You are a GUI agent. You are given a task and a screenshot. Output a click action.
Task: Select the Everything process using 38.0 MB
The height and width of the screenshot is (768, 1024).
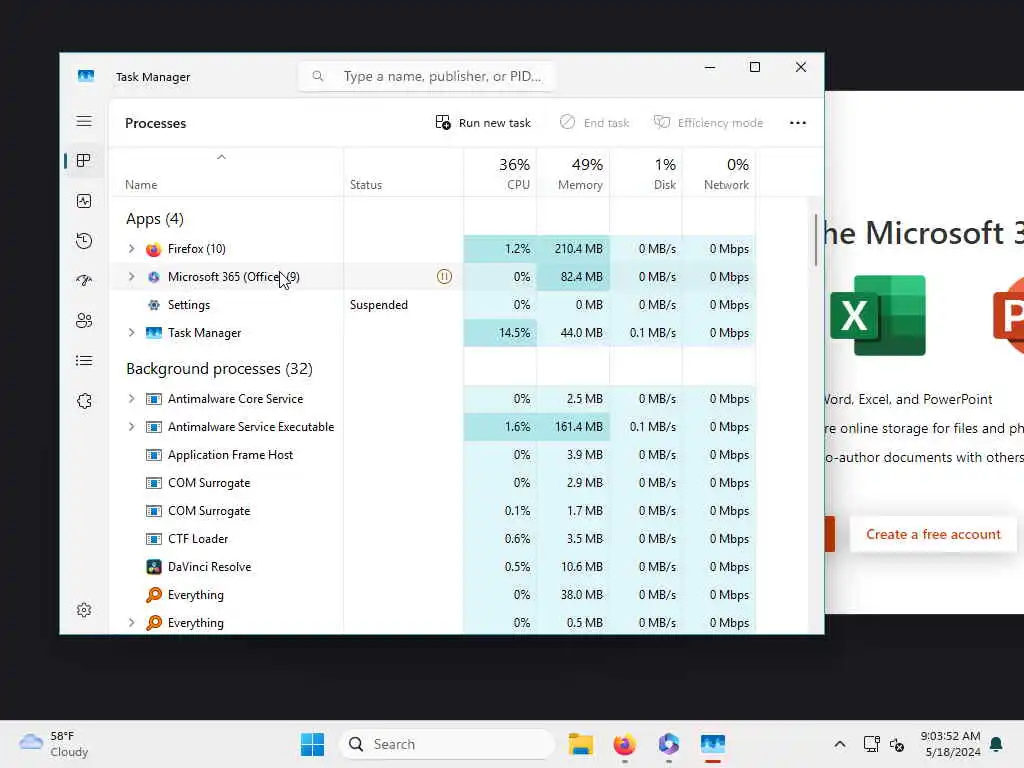(x=433, y=595)
